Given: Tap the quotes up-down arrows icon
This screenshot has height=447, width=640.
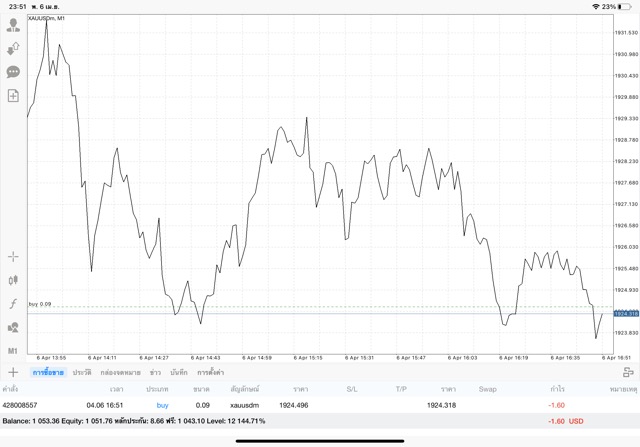Looking at the screenshot, I should (13, 48).
